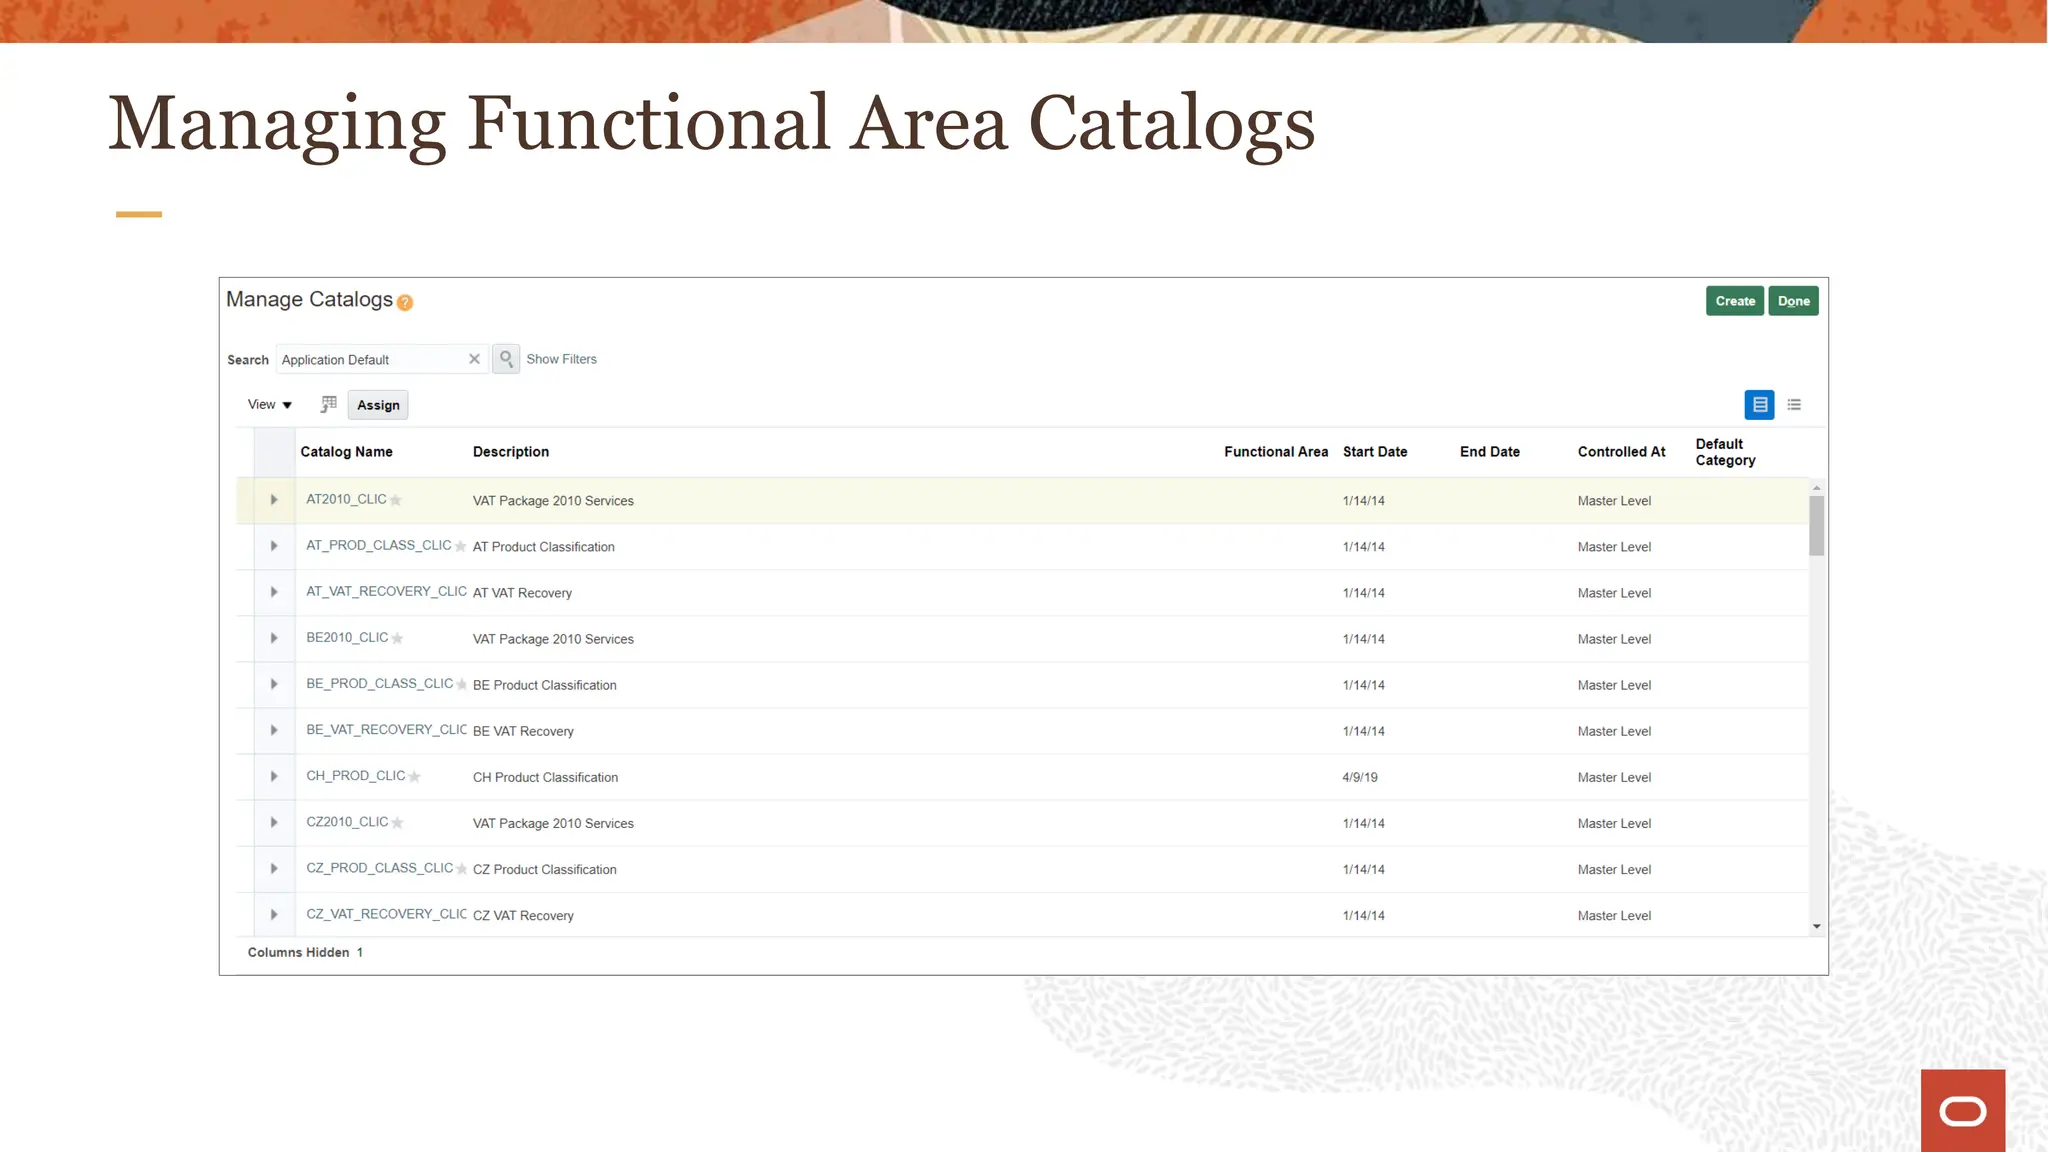Click the red Oracle logo icon
This screenshot has width=2048, height=1152.
coord(1962,1111)
